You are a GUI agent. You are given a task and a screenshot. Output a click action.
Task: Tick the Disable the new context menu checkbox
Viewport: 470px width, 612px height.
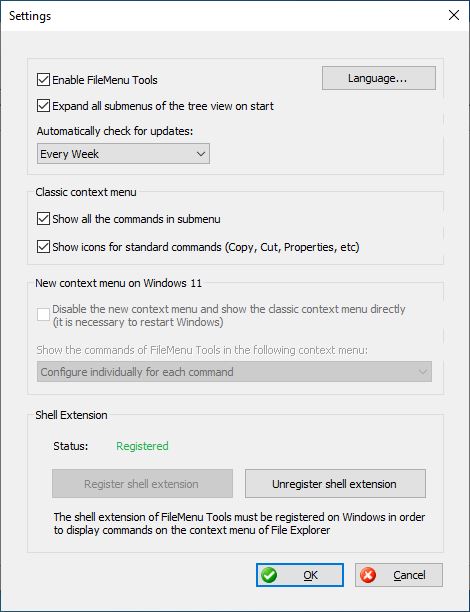click(x=43, y=315)
